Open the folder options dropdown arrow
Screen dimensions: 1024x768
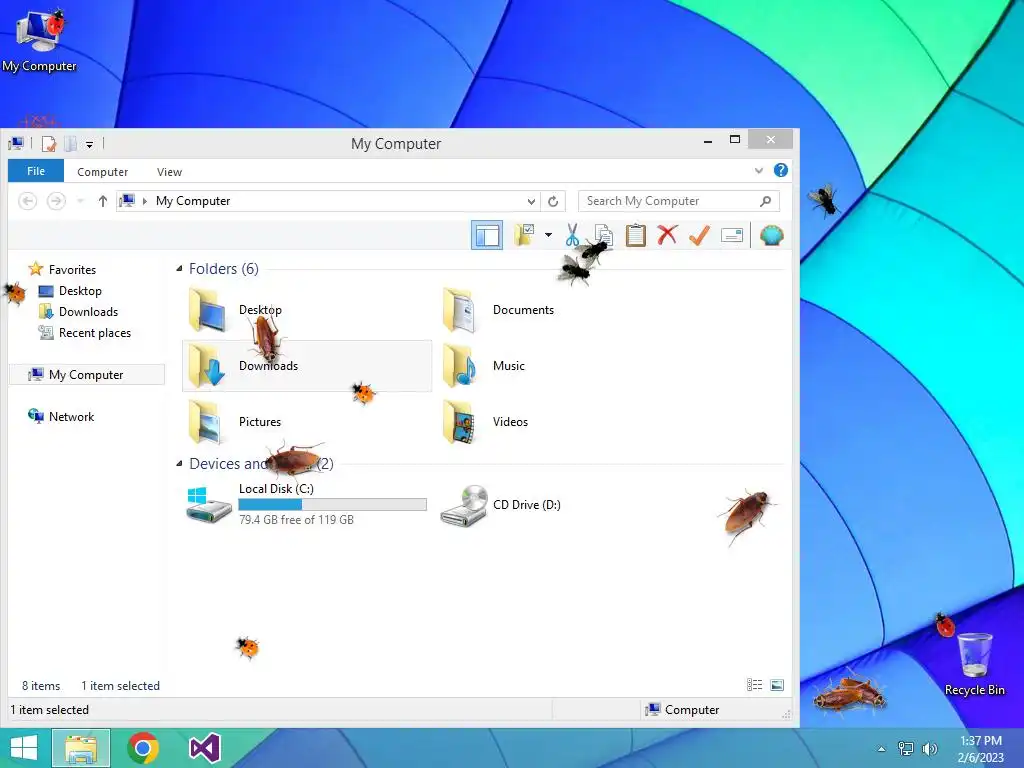pos(548,235)
